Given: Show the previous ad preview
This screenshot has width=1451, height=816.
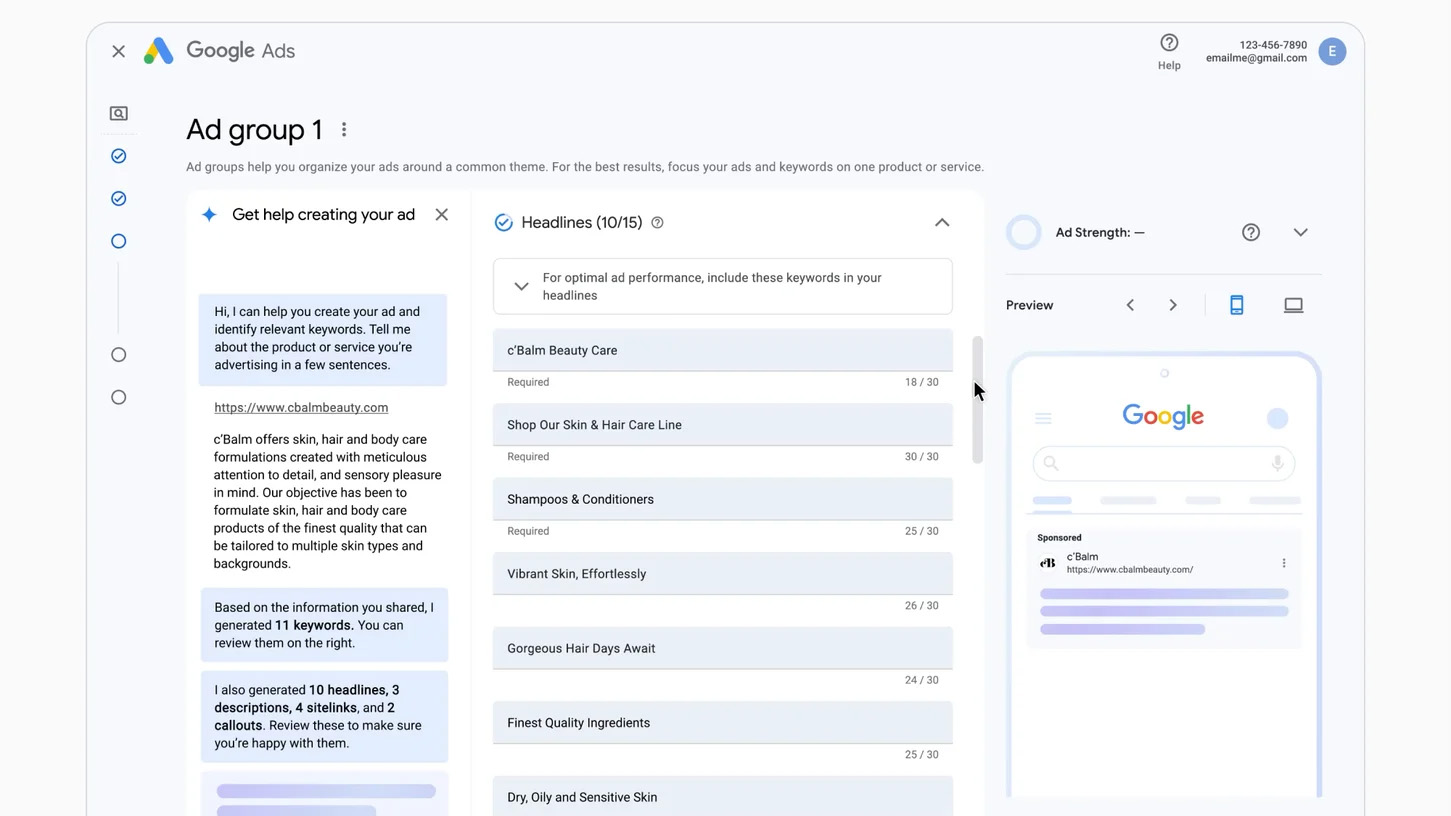Looking at the screenshot, I should pos(1130,305).
